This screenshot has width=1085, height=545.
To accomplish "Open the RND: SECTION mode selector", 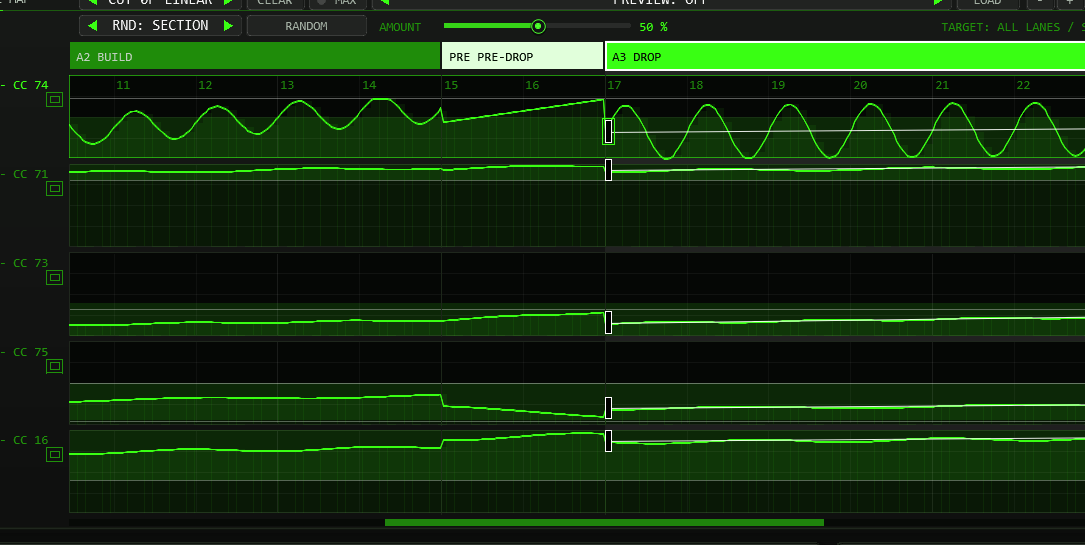I will 161,26.
